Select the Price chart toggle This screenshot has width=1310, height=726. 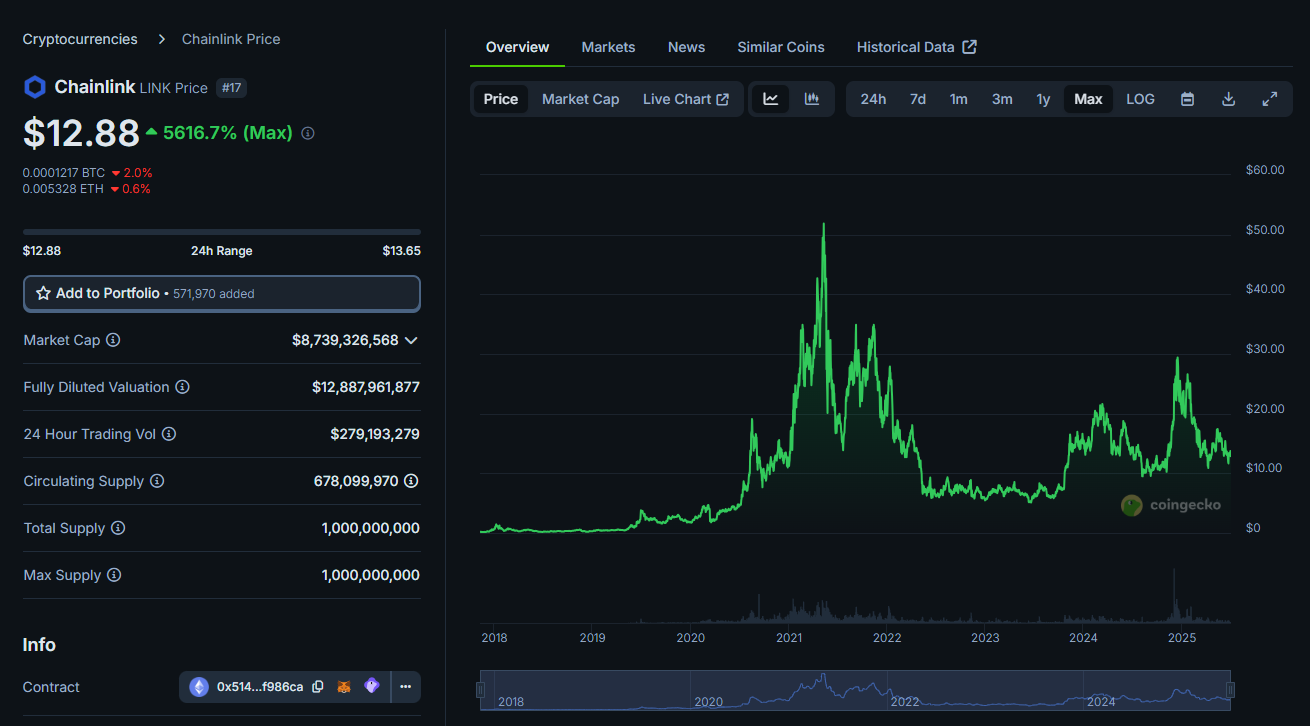[501, 99]
